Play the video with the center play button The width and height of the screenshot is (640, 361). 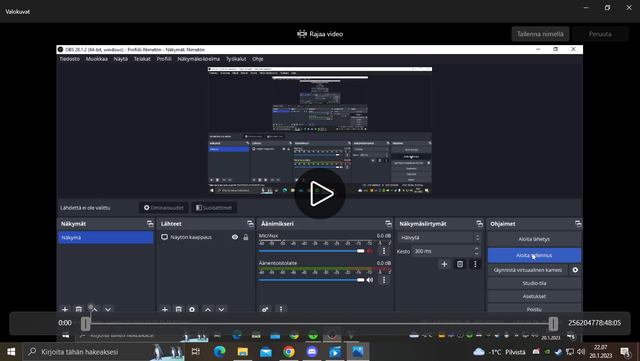pyautogui.click(x=320, y=193)
